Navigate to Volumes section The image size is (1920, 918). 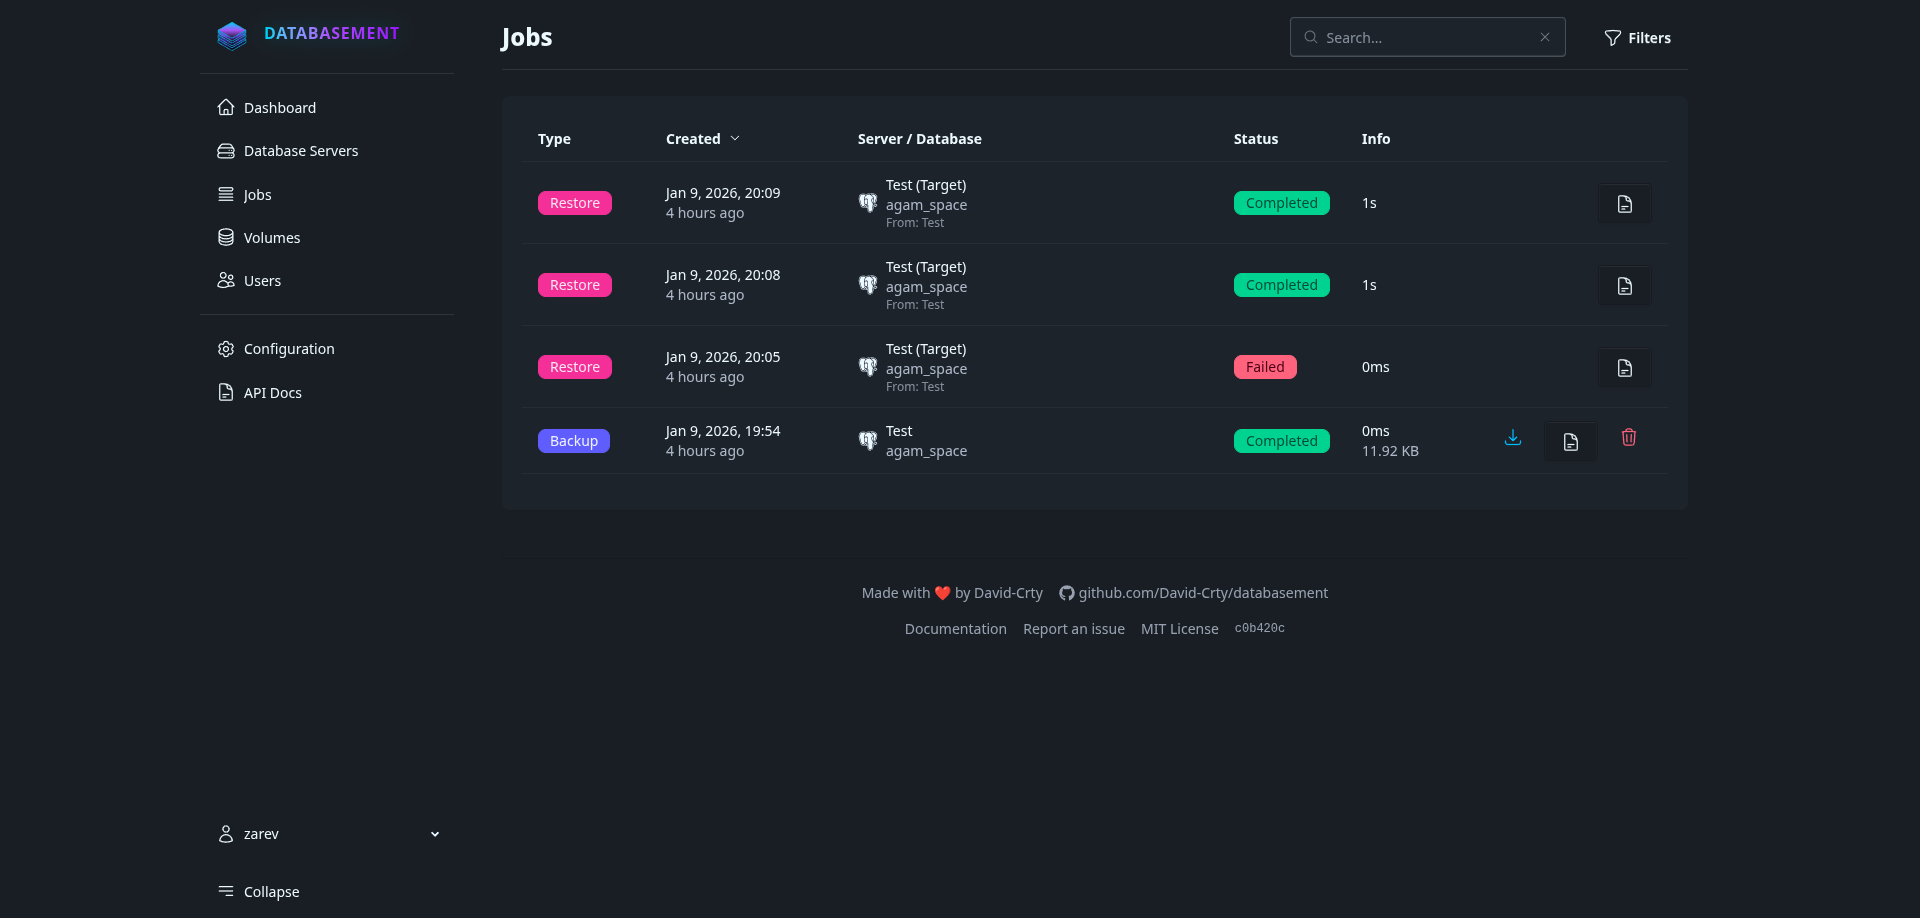[271, 238]
